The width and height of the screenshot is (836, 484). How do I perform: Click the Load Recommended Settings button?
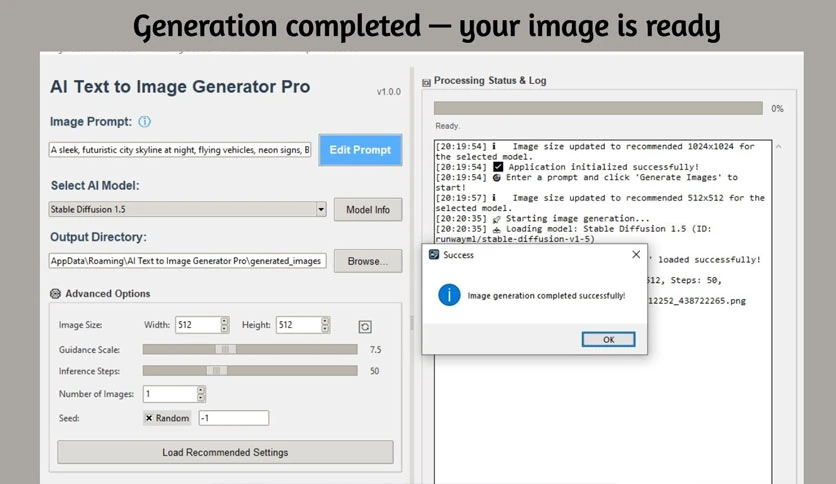225,452
